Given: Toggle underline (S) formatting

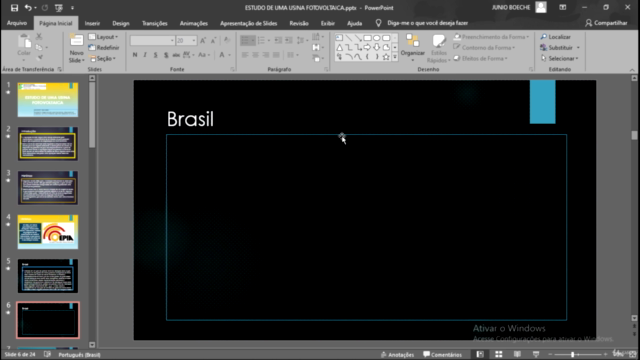Looking at the screenshot, I should [x=156, y=55].
